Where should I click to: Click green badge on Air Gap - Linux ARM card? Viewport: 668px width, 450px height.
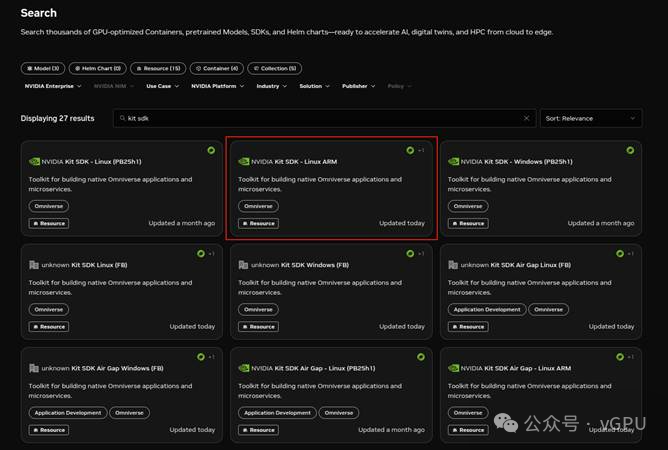click(x=620, y=357)
